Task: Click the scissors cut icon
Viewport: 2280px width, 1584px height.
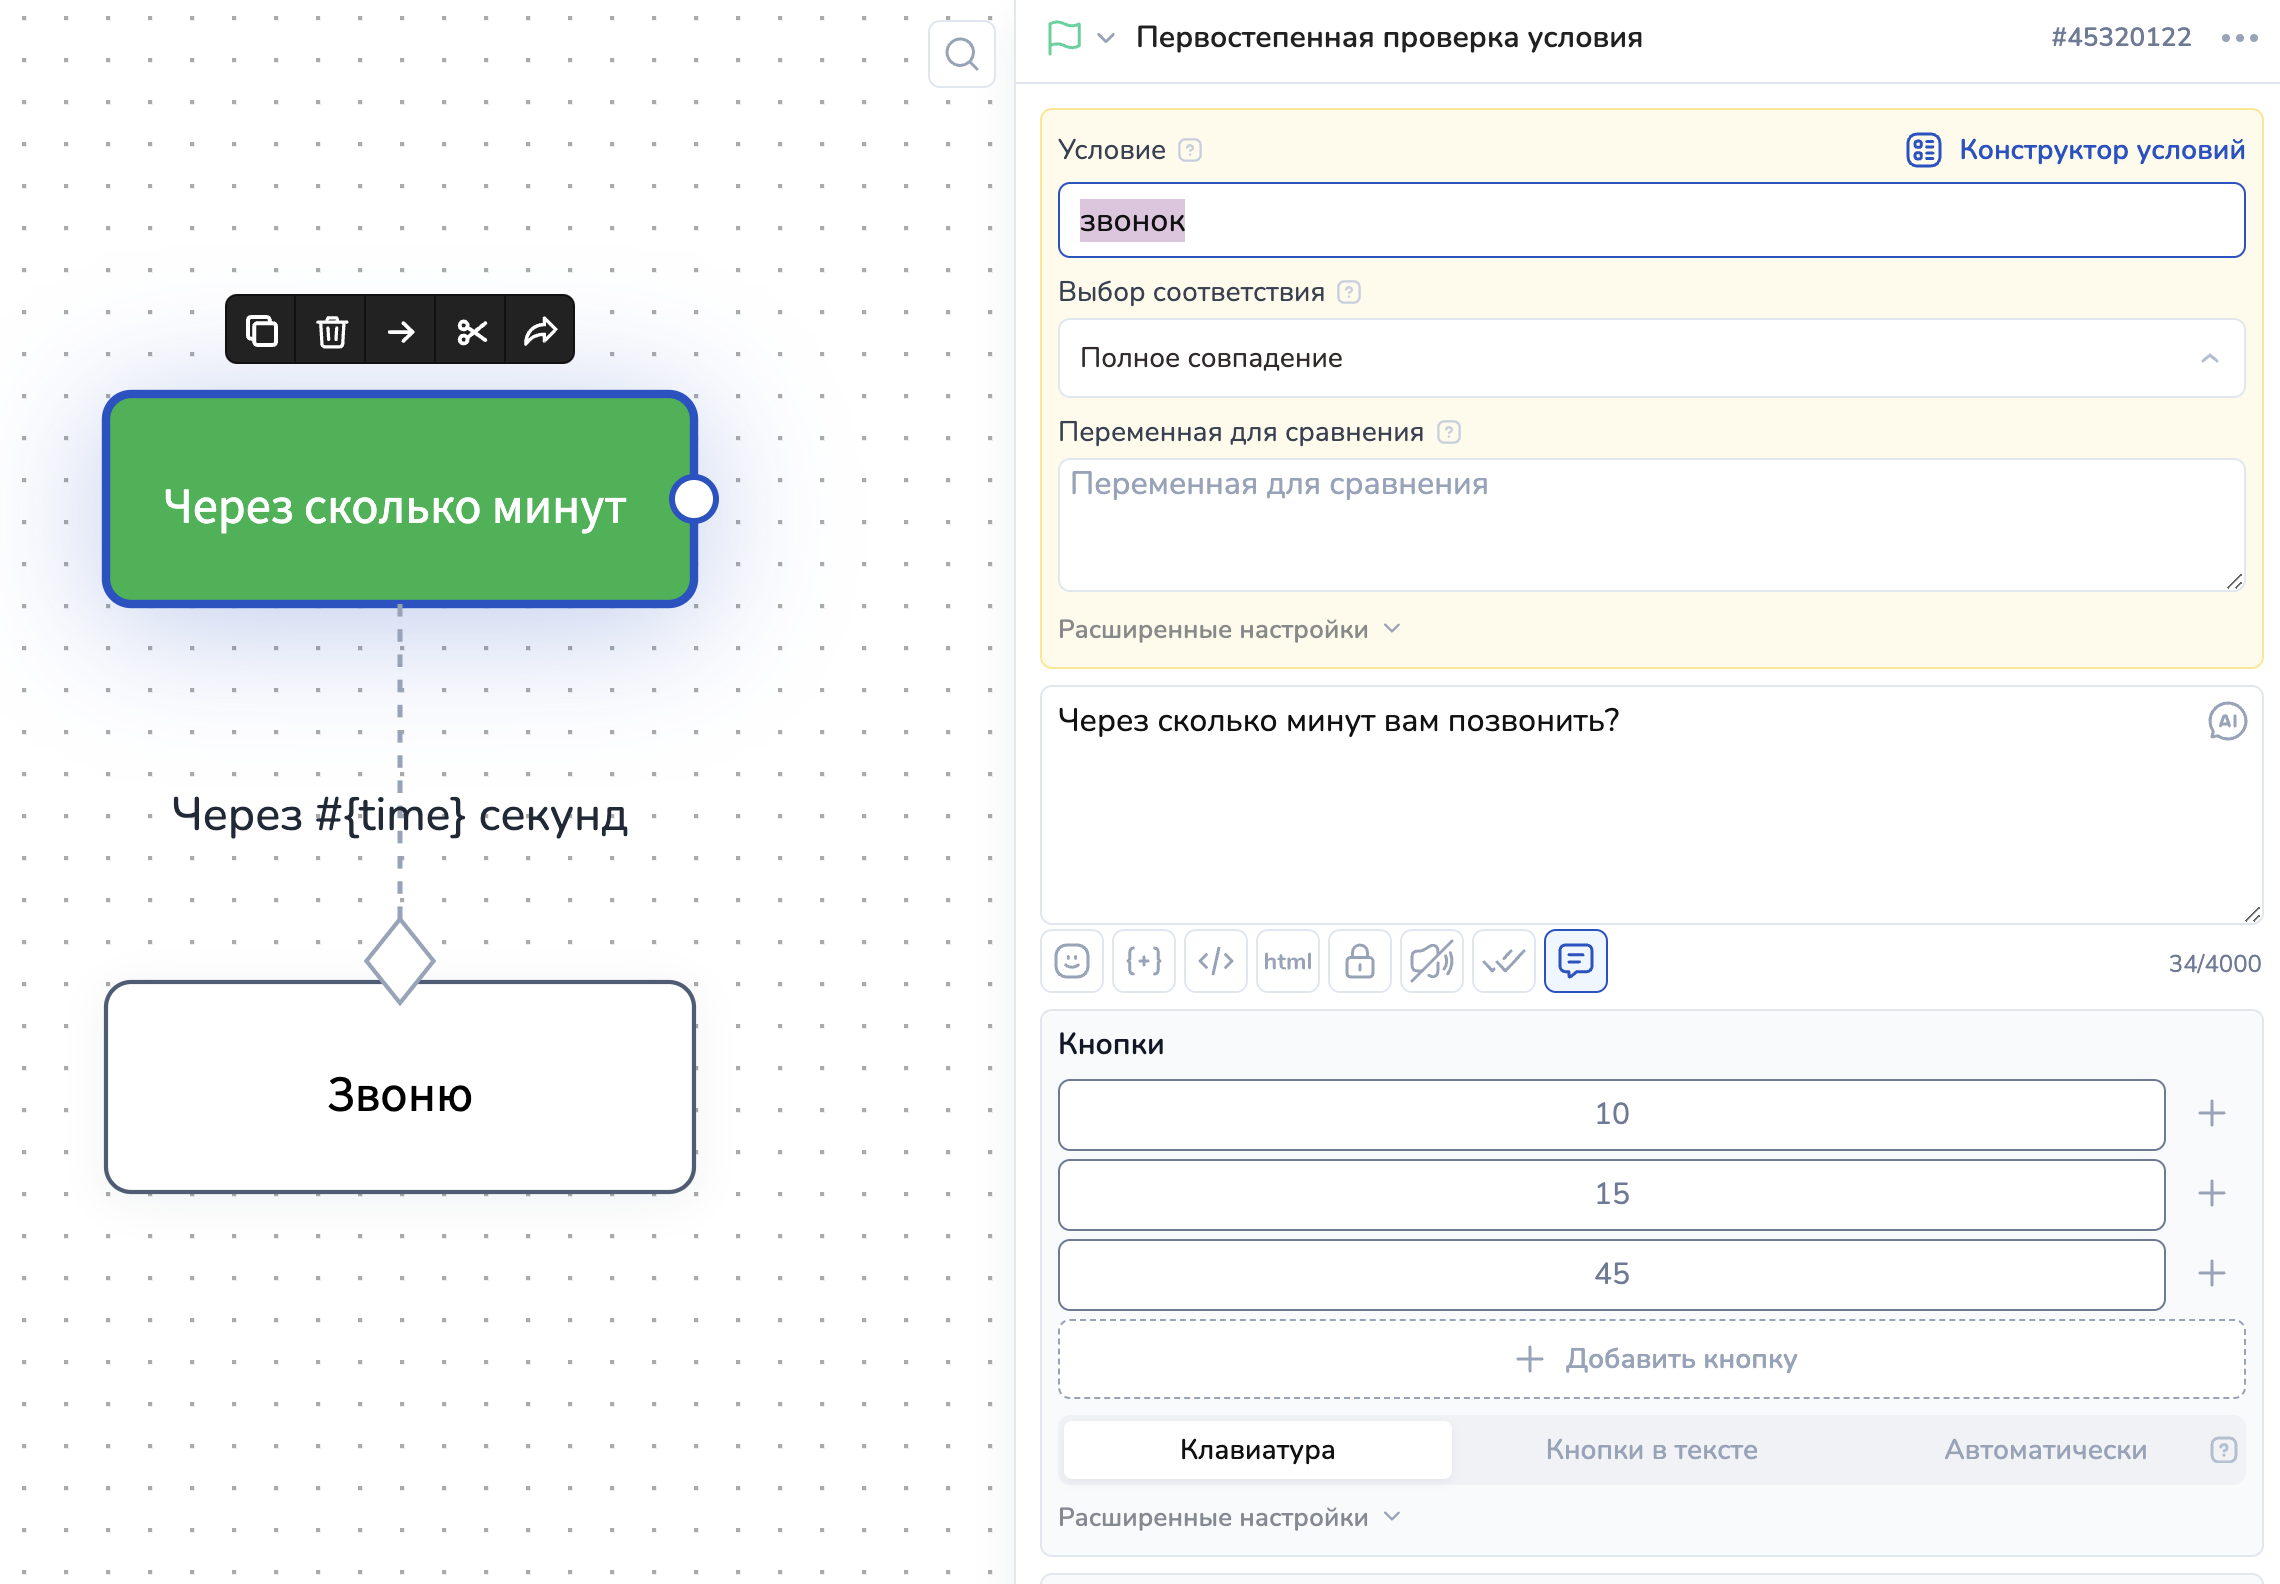Action: pyautogui.click(x=471, y=330)
